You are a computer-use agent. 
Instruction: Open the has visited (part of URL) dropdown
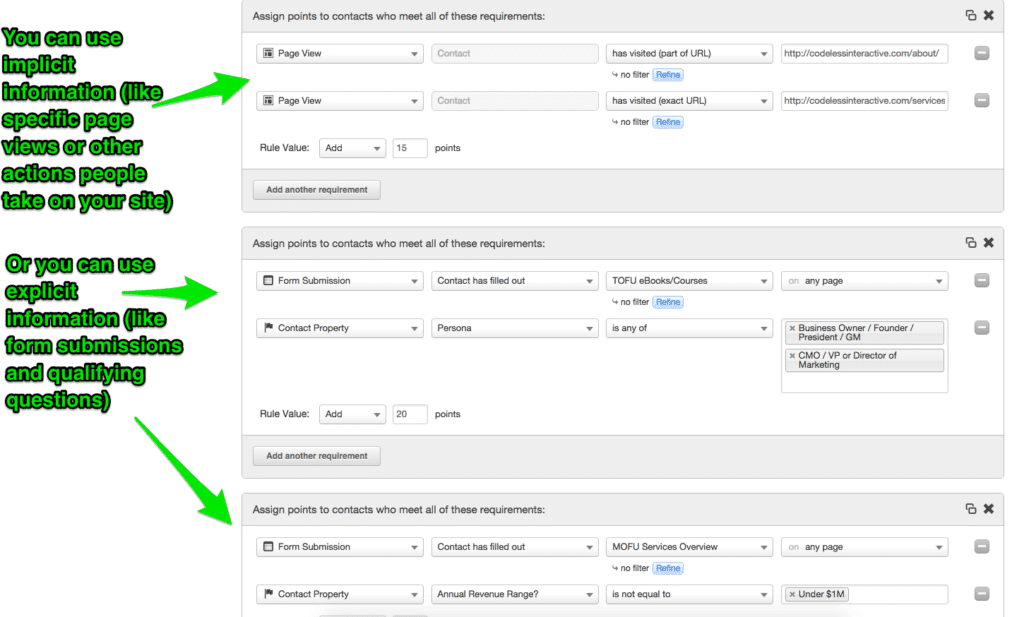[690, 53]
